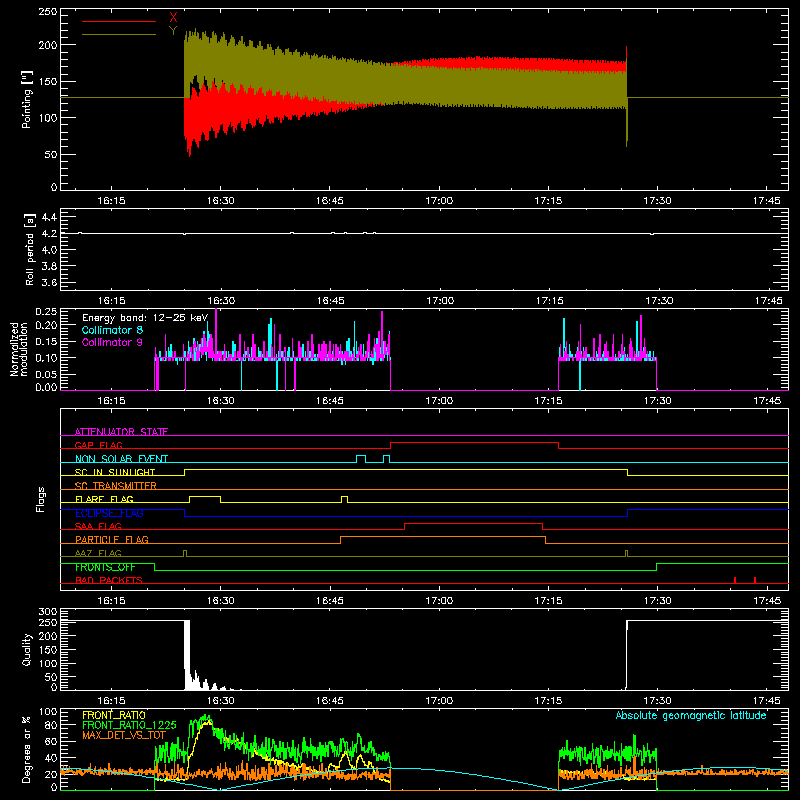Click '16:45' label under Roll period plot
The width and height of the screenshot is (800, 800).
[330, 301]
